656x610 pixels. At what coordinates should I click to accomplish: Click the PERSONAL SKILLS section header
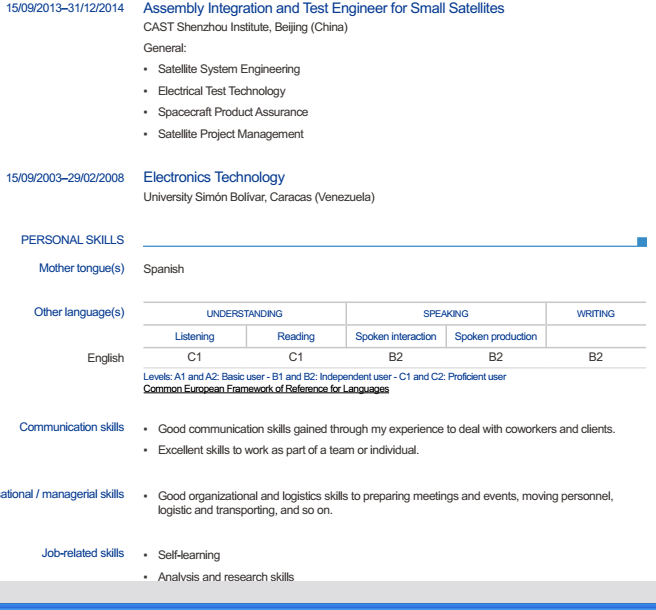click(73, 240)
